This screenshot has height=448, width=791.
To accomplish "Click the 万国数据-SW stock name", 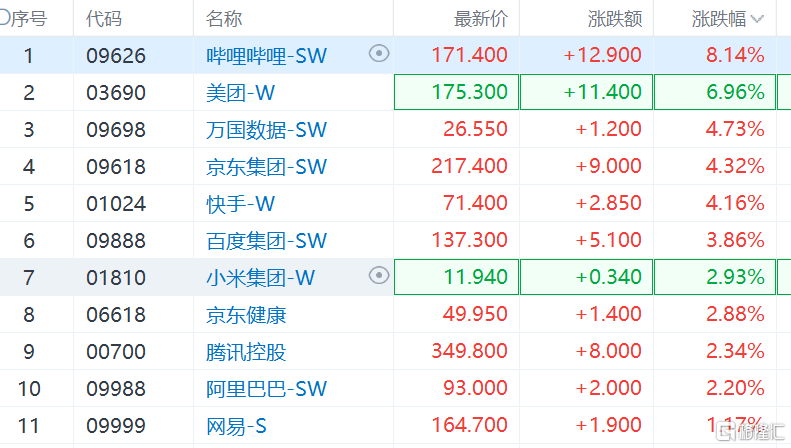I will coord(266,130).
